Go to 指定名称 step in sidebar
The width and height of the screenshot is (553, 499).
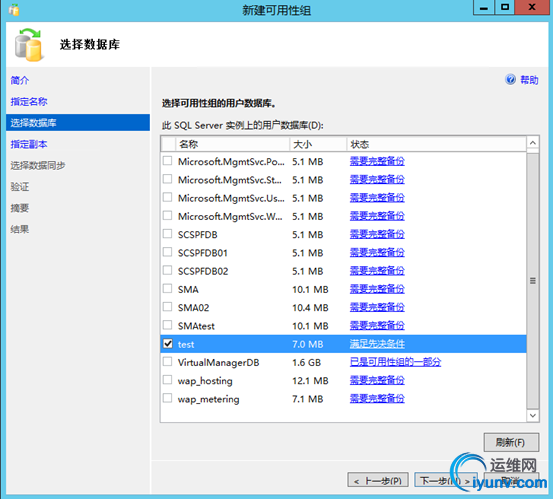29,102
